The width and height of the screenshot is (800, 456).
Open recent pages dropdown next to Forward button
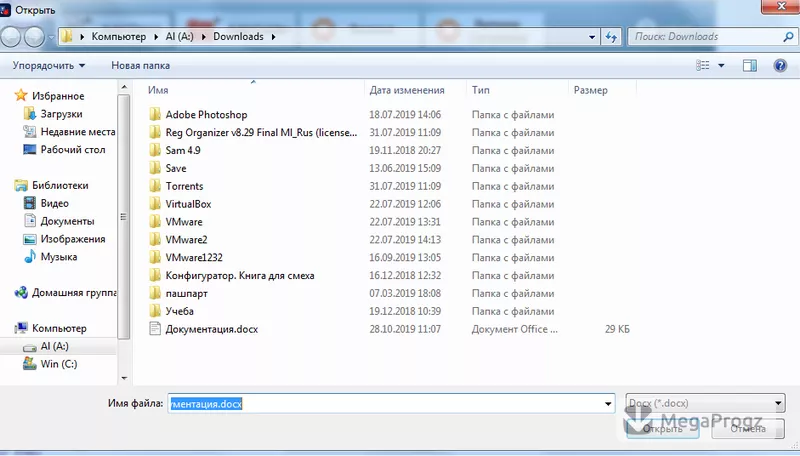pyautogui.click(x=51, y=37)
